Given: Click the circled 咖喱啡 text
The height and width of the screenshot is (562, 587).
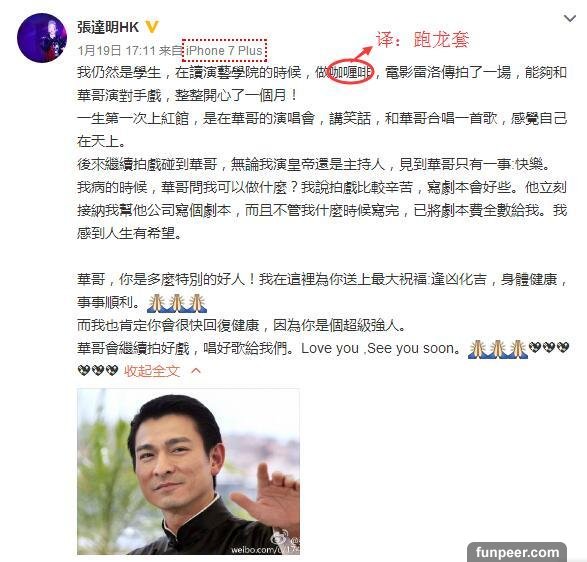Looking at the screenshot, I should point(350,72).
